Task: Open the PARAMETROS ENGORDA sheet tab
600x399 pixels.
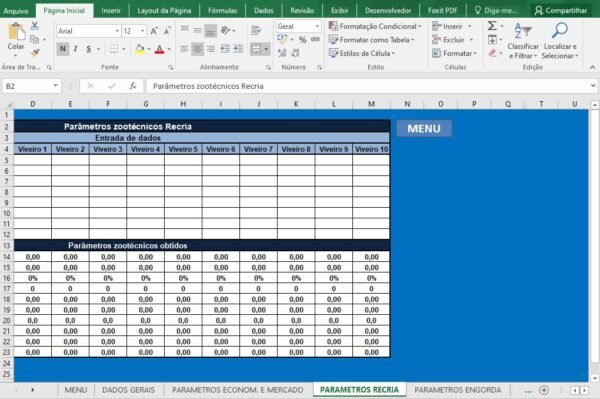Action: [x=458, y=390]
